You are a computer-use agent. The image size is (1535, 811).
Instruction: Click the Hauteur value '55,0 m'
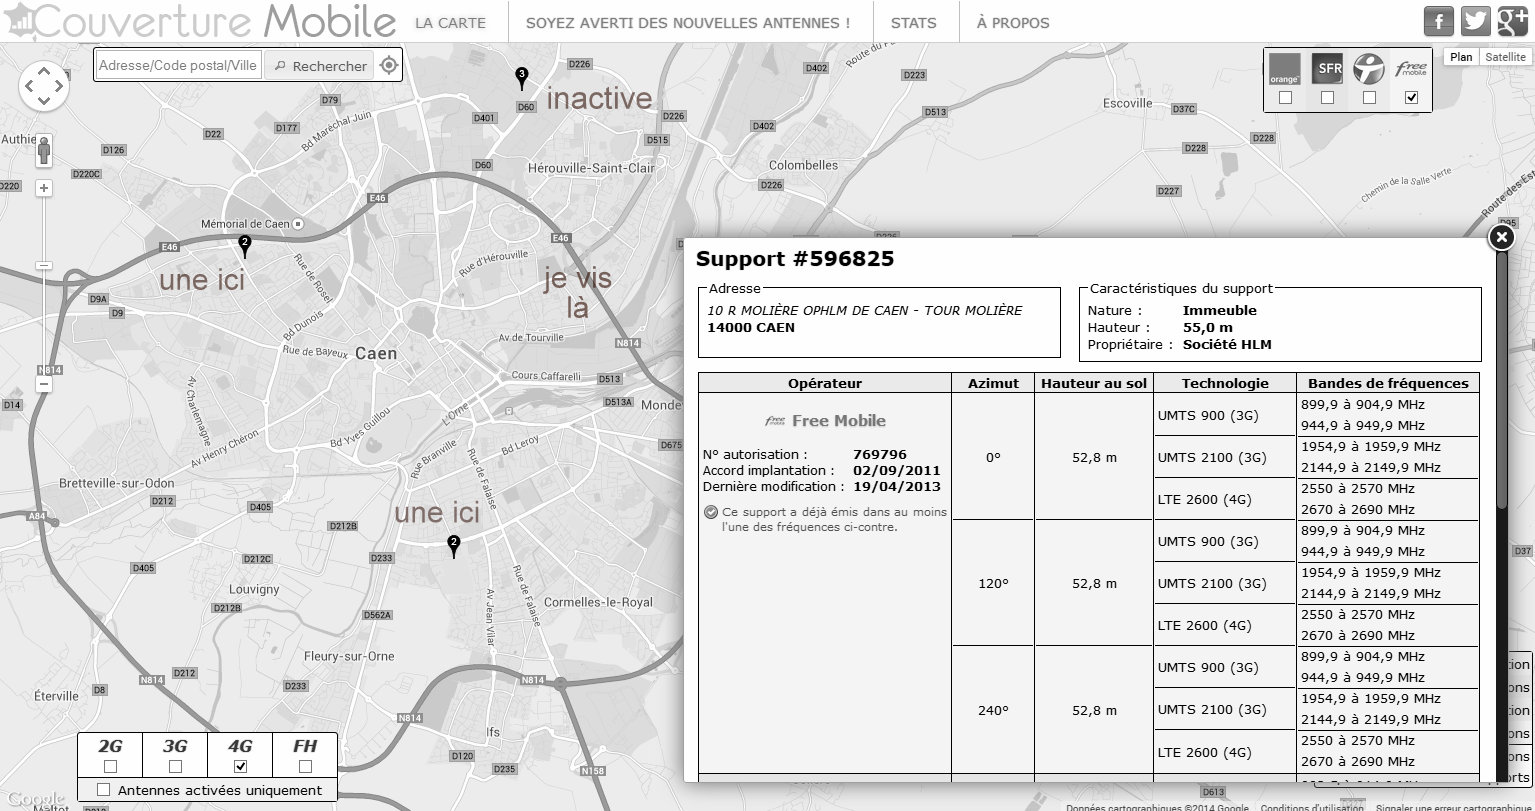(x=1207, y=327)
